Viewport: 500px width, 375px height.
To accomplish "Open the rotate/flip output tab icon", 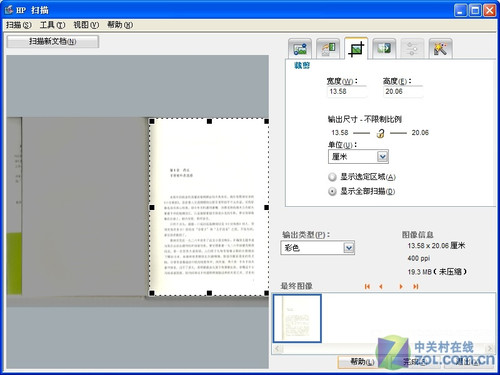I will pos(328,49).
